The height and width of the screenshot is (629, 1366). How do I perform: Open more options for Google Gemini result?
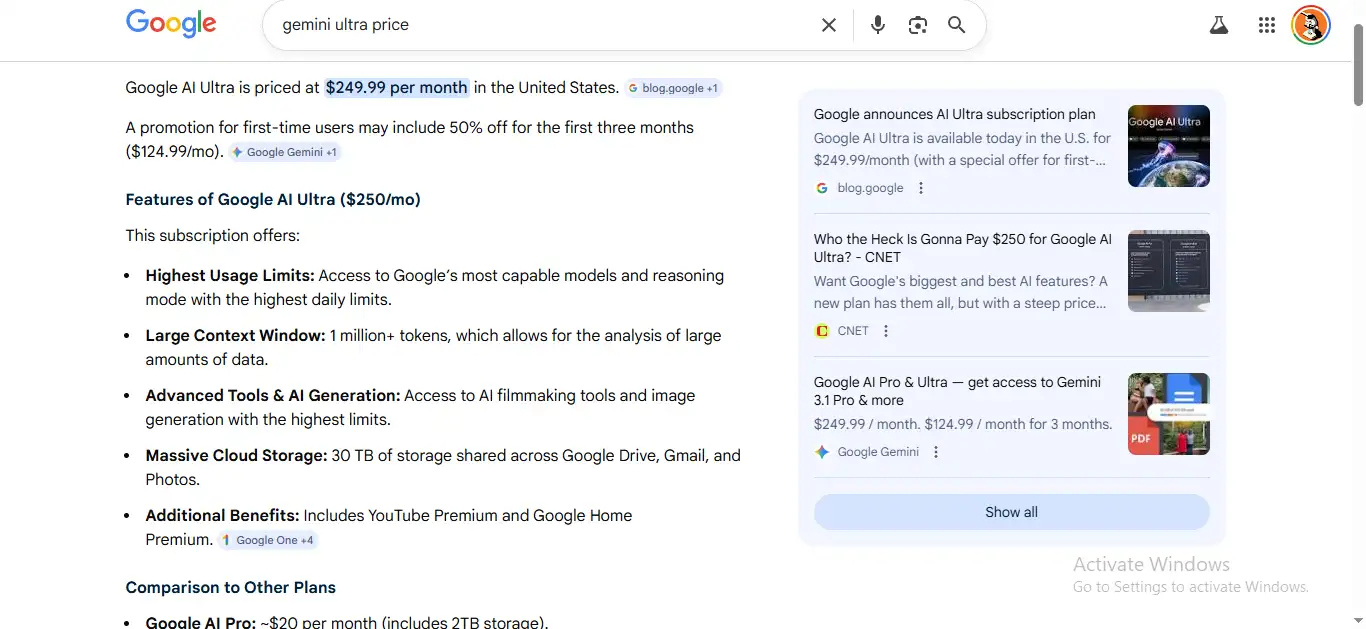(x=936, y=452)
